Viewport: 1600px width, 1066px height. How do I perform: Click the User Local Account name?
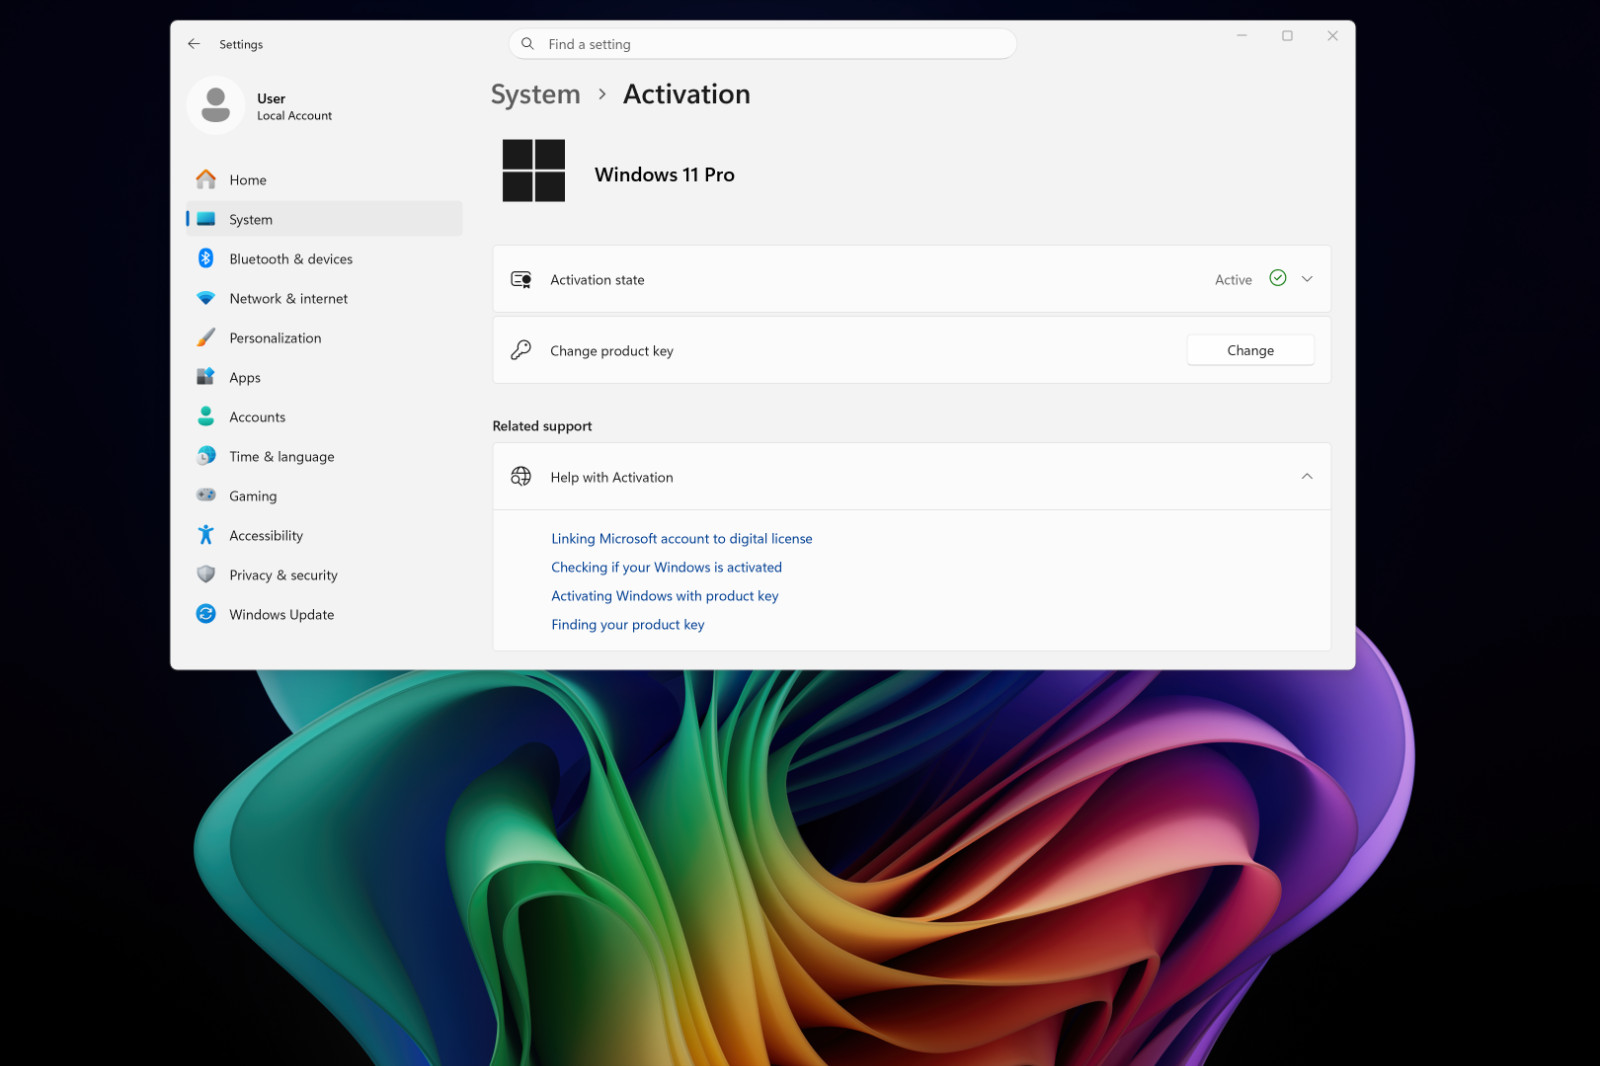[294, 106]
